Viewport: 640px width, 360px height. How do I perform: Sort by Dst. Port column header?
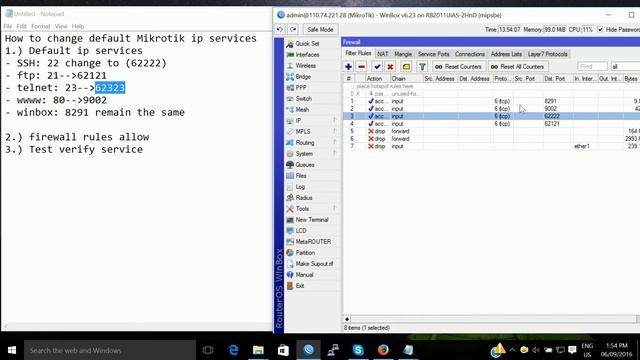558,78
